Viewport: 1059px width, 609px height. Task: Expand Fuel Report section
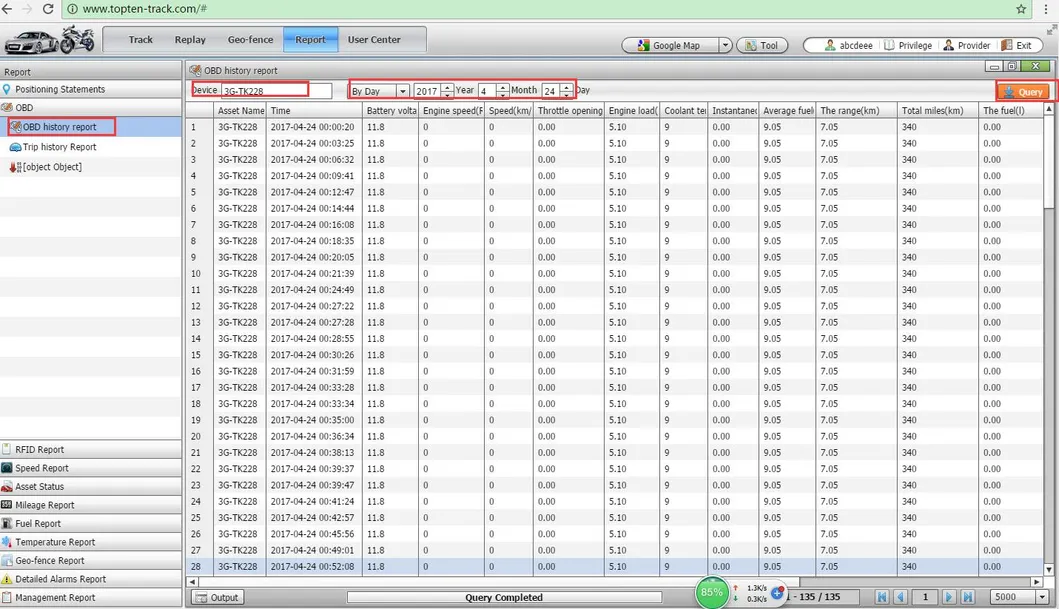91,523
